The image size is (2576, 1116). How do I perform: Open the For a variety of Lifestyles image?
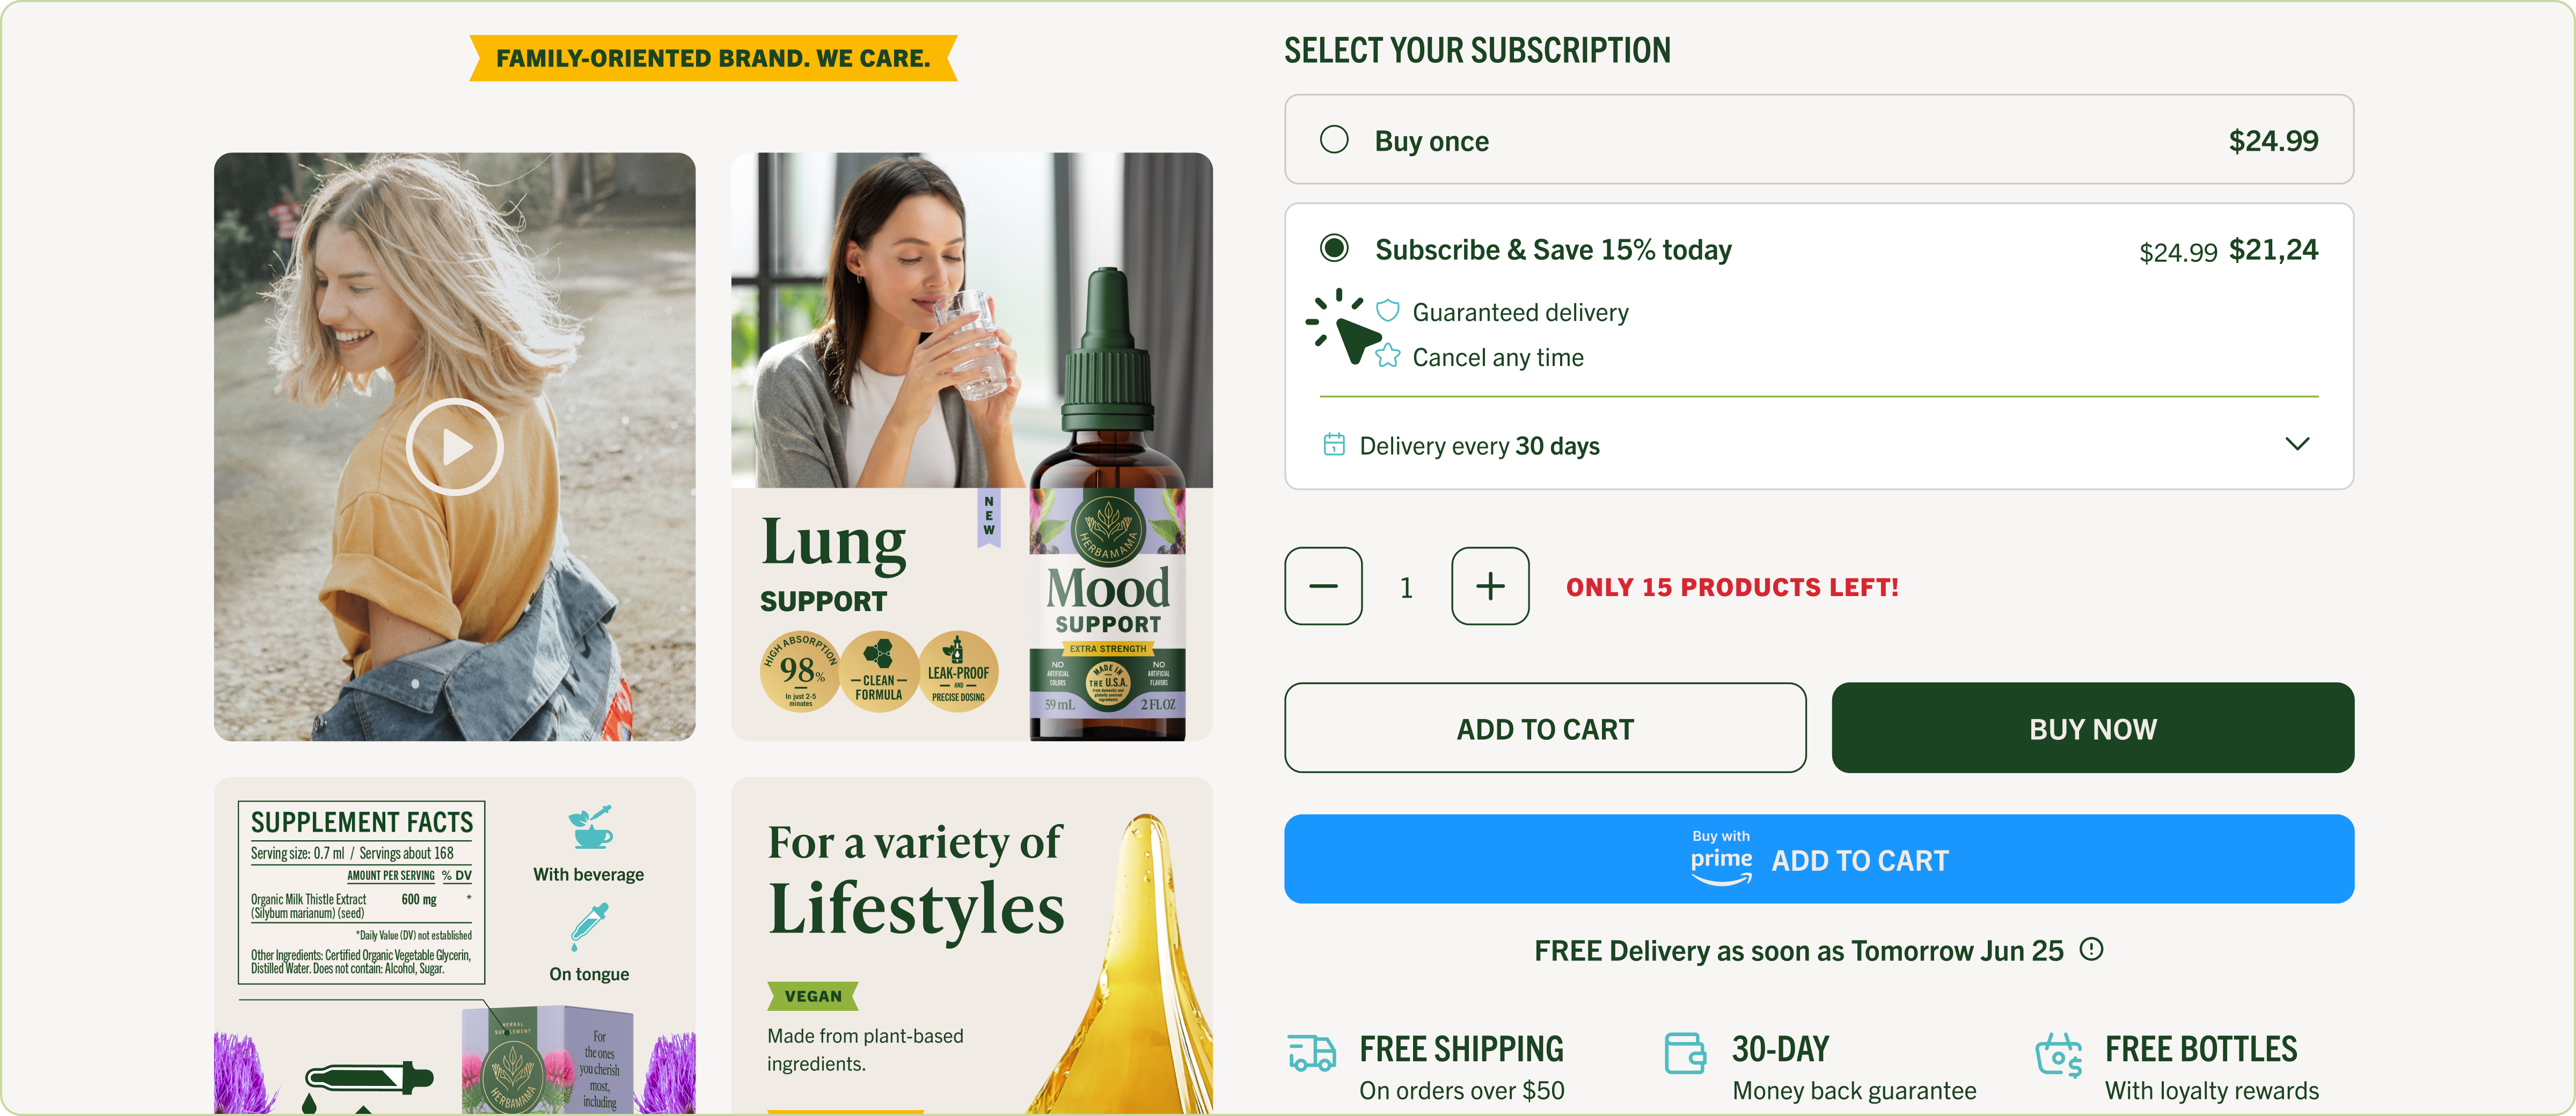tap(972, 945)
